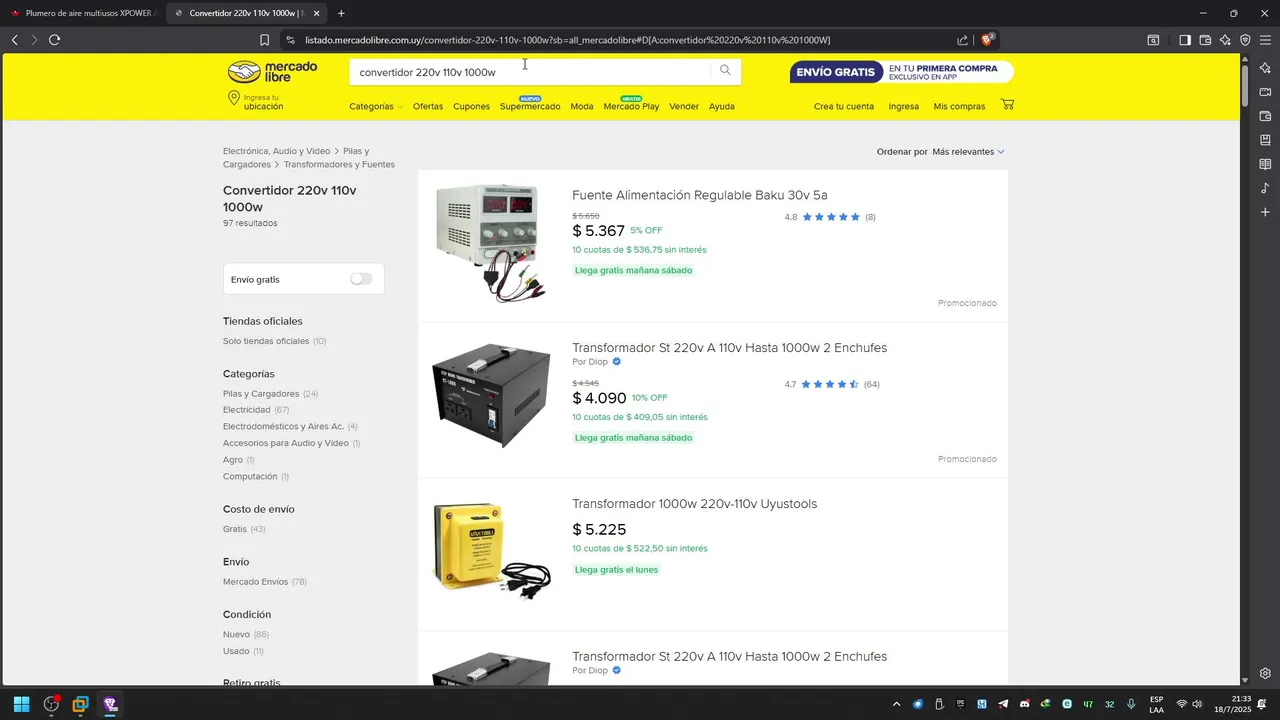Click Ingresa tu ubicación
Image resolution: width=1280 pixels, height=720 pixels.
(x=256, y=102)
